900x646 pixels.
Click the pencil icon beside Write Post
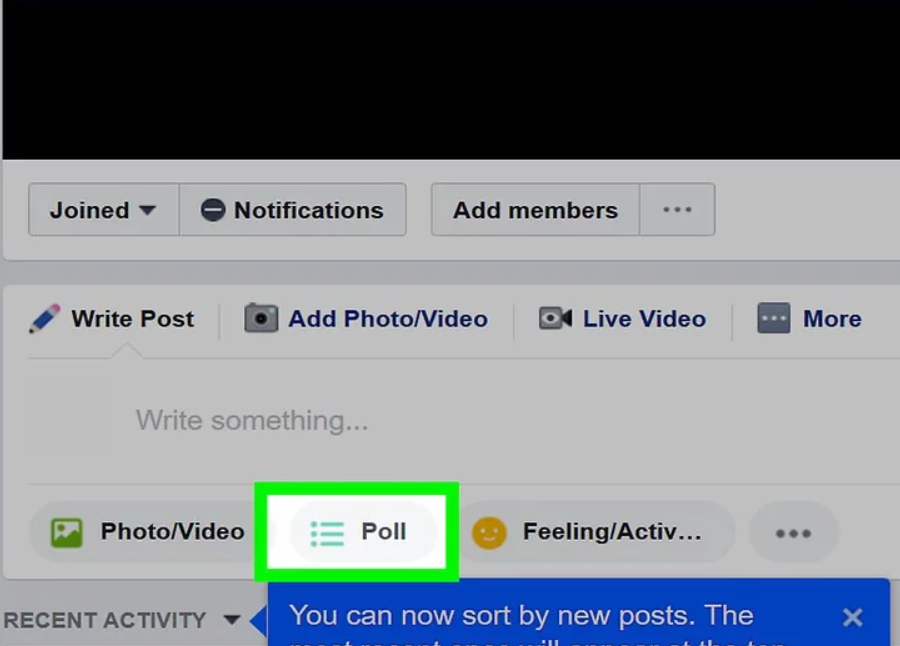44,319
